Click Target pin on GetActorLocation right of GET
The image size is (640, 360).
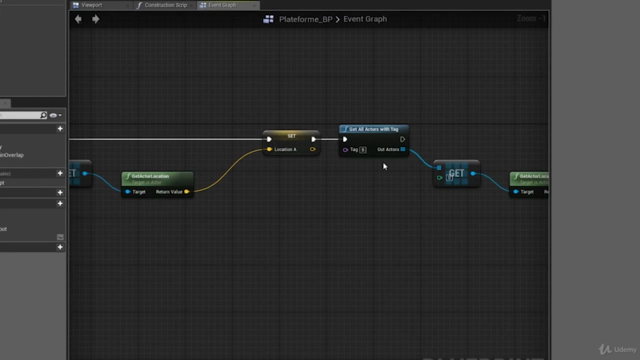pyautogui.click(x=516, y=192)
